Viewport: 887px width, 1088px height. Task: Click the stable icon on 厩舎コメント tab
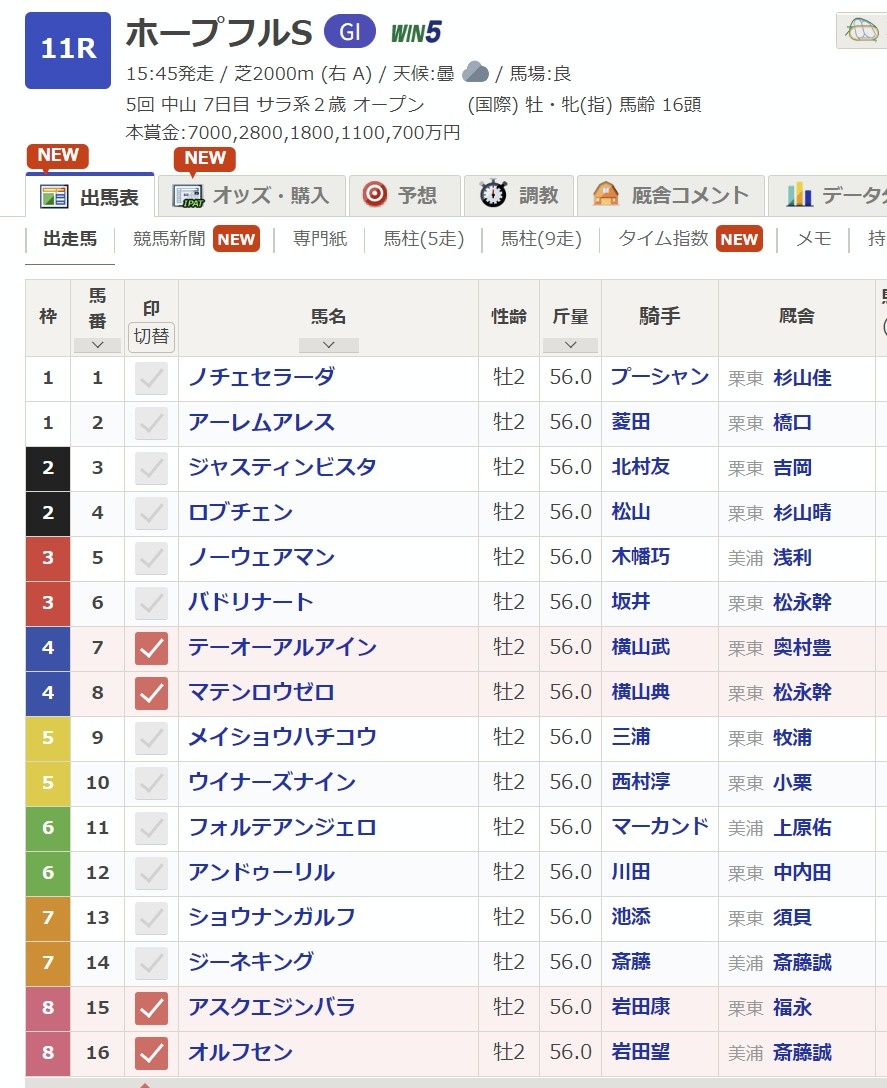coord(606,195)
